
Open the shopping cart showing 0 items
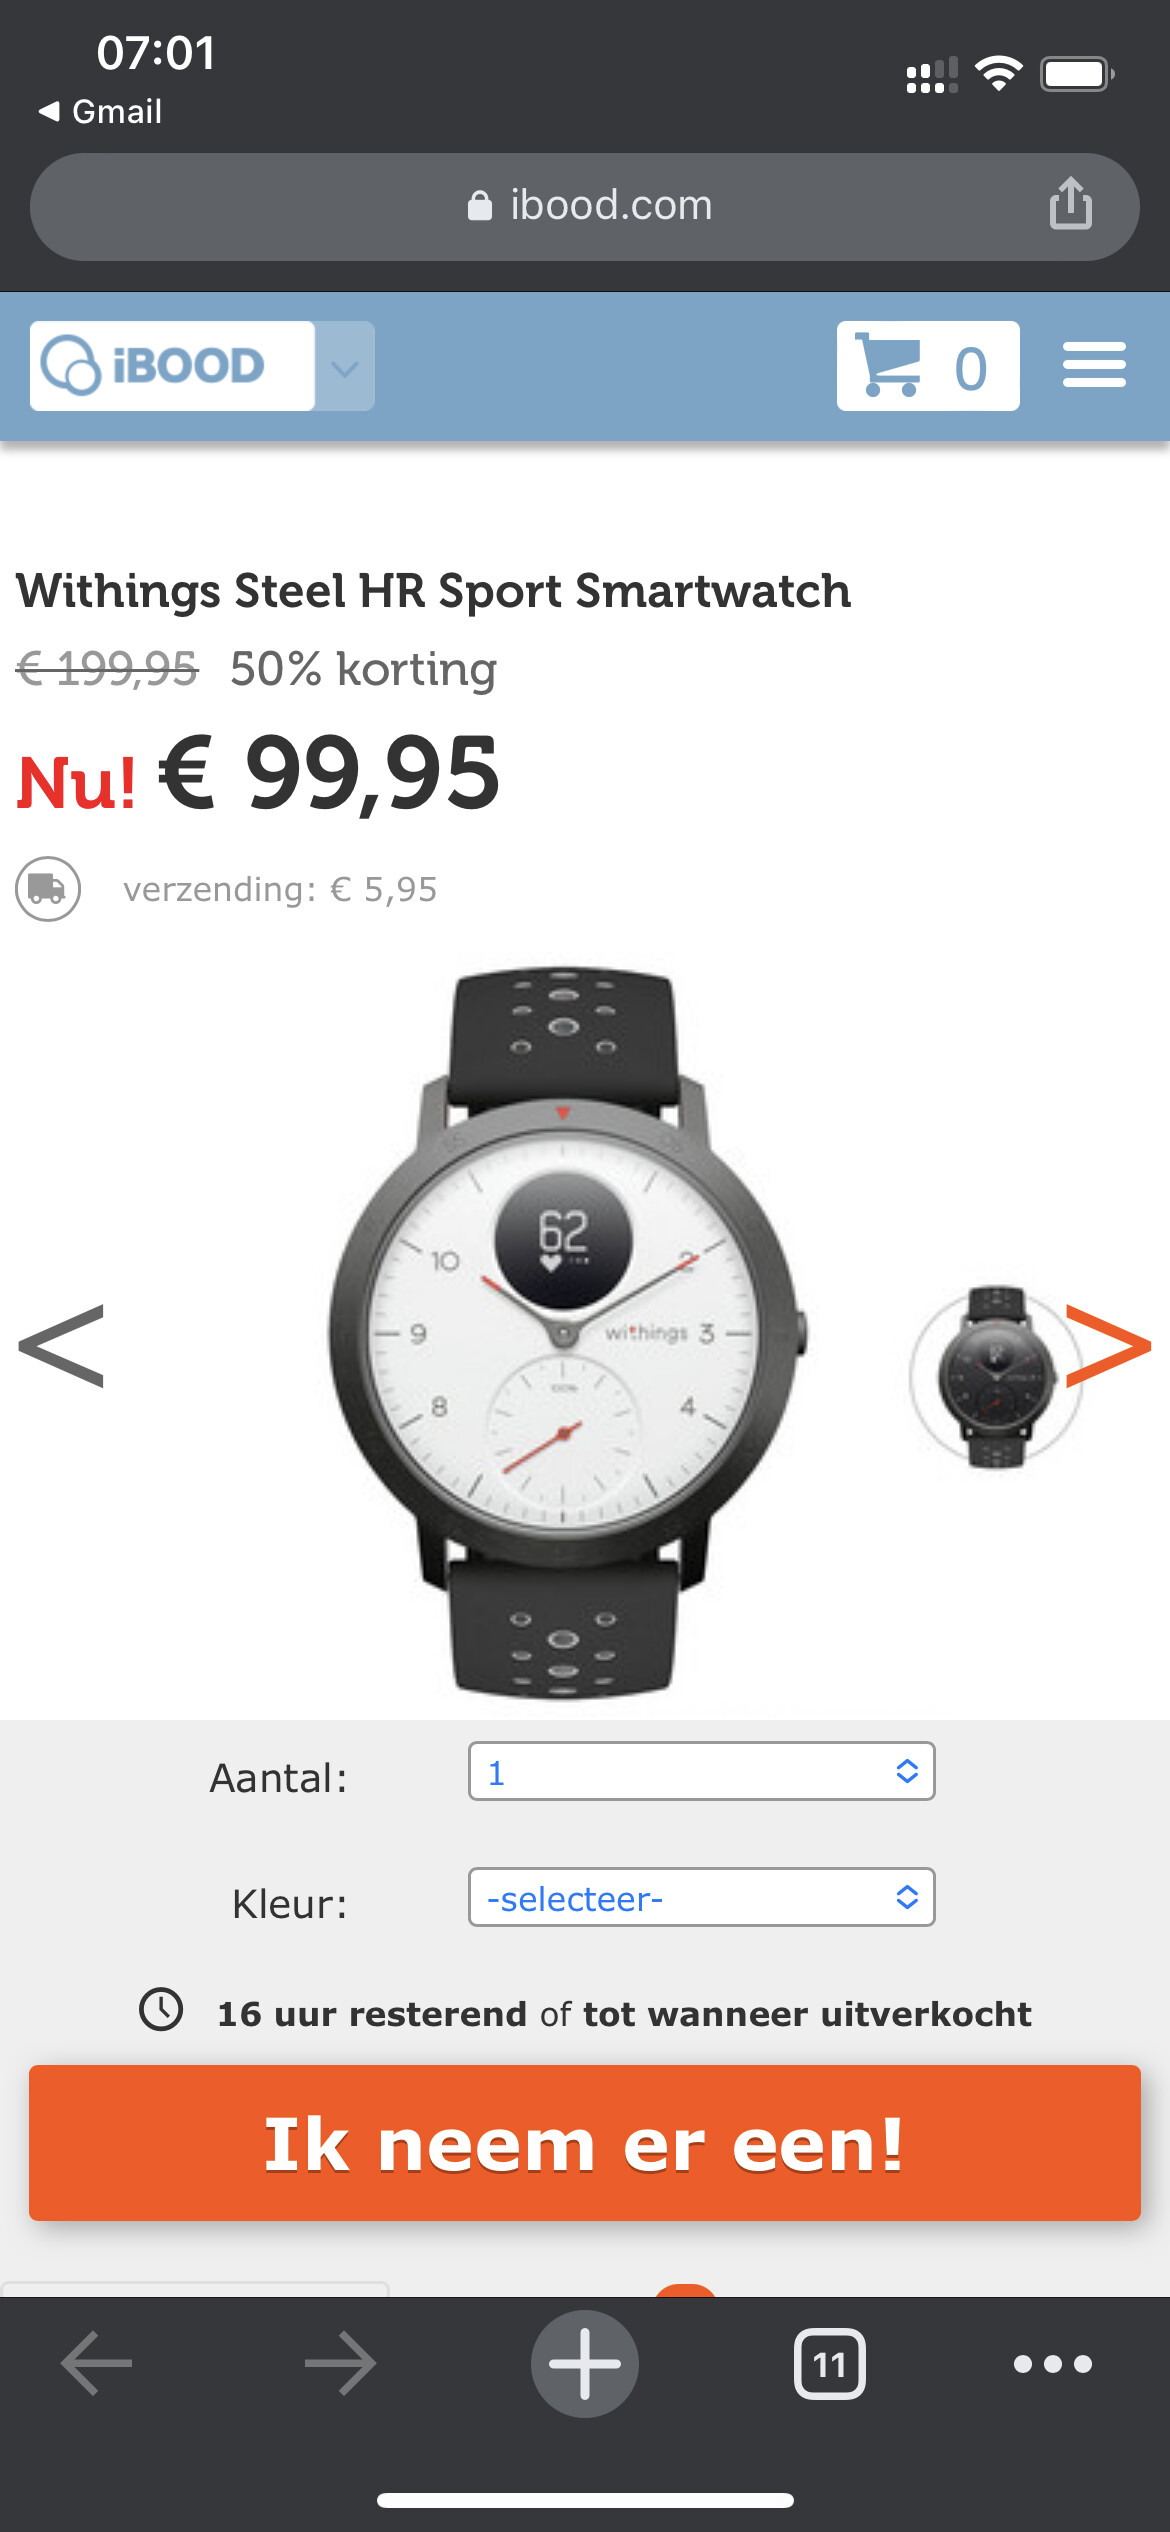[928, 366]
